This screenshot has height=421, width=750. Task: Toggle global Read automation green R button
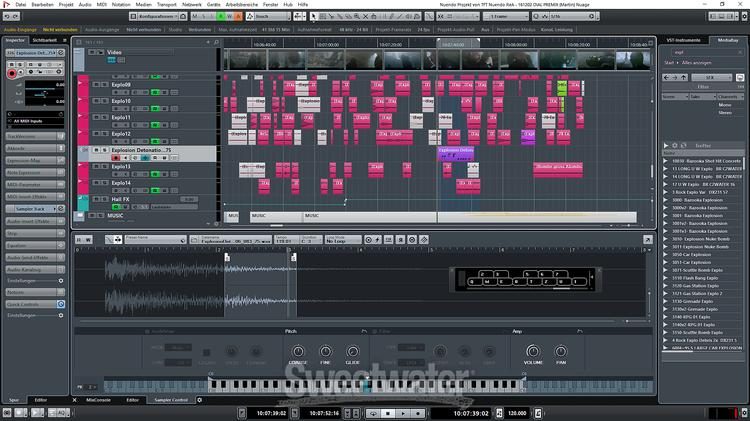coord(221,16)
